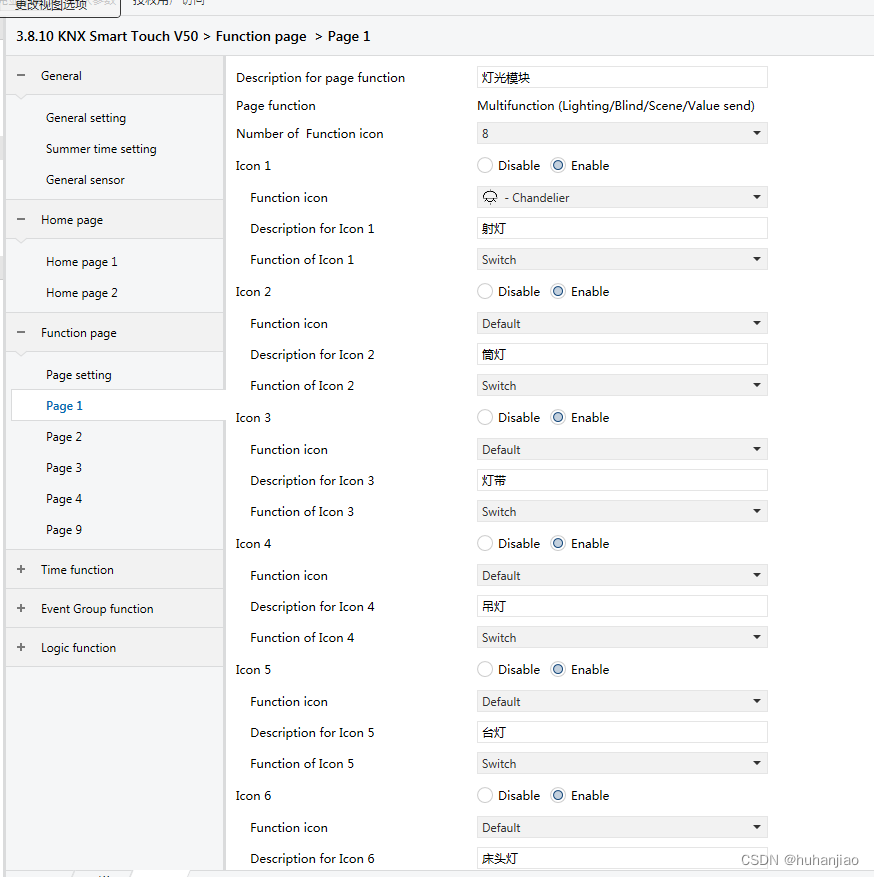The image size is (874, 877).
Task: Expand Event Group function plus icon
Action: 21,609
